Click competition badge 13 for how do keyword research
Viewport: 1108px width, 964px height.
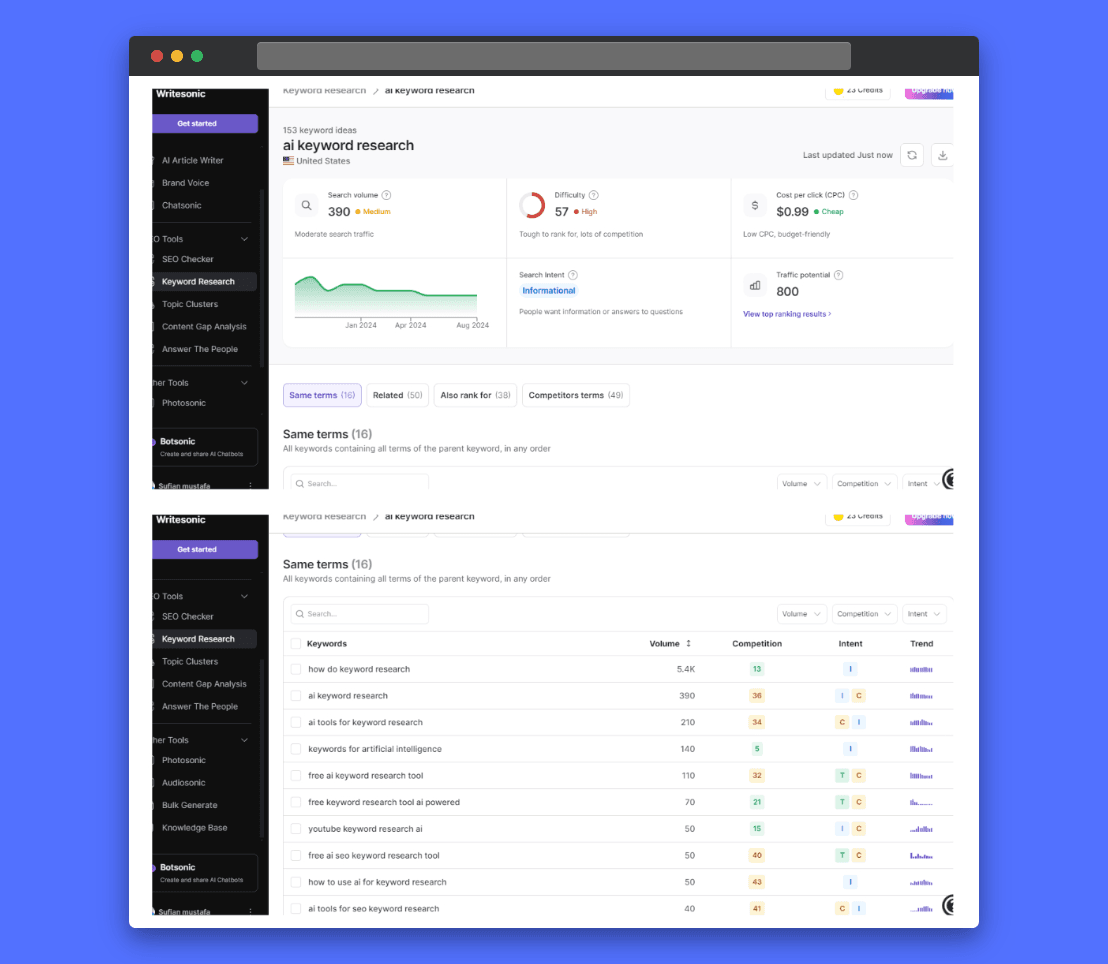tap(757, 669)
